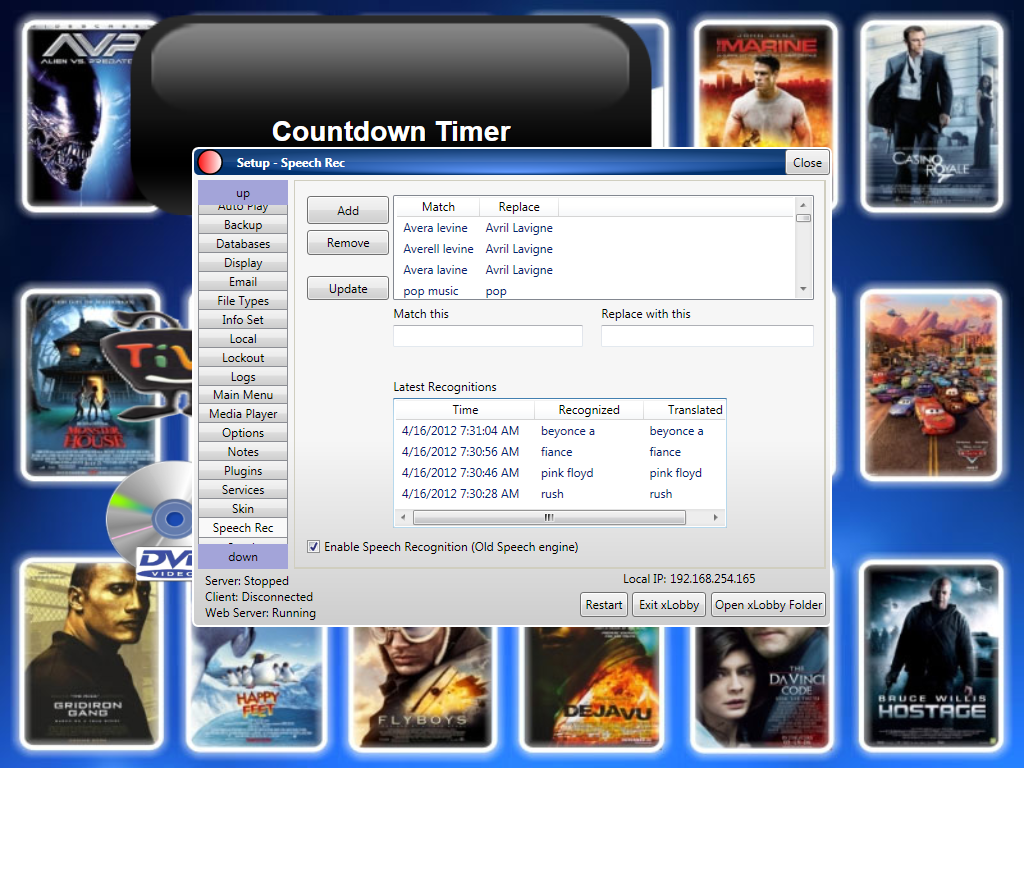Viewport: 1024px width, 873px height.
Task: Select the 7:30:28 AM 'rush' recognition row
Action: coord(560,494)
